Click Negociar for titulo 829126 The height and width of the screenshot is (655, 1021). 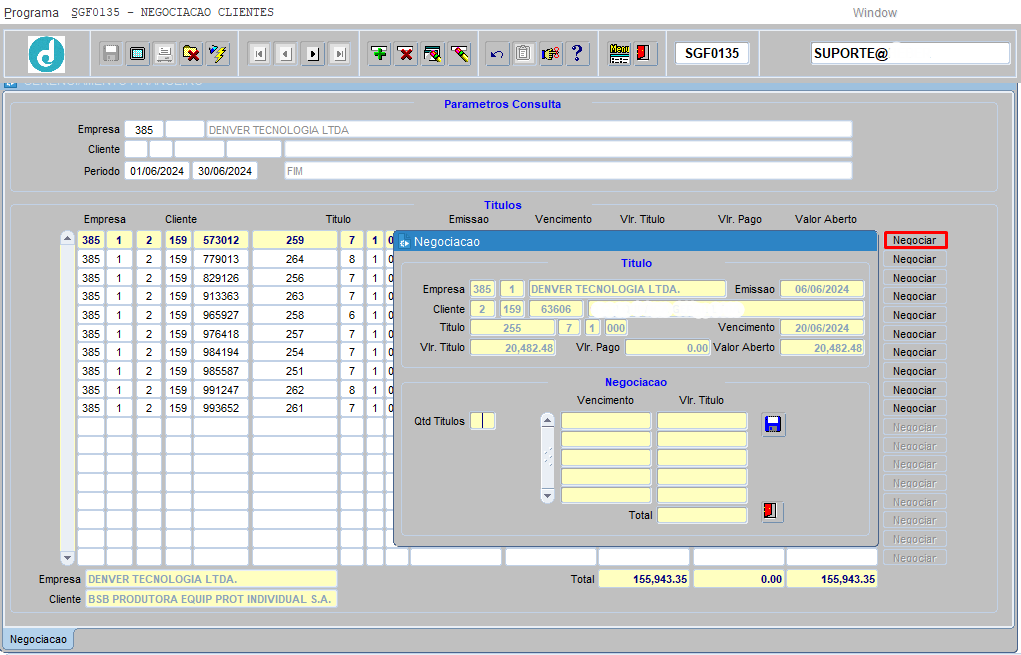(914, 278)
